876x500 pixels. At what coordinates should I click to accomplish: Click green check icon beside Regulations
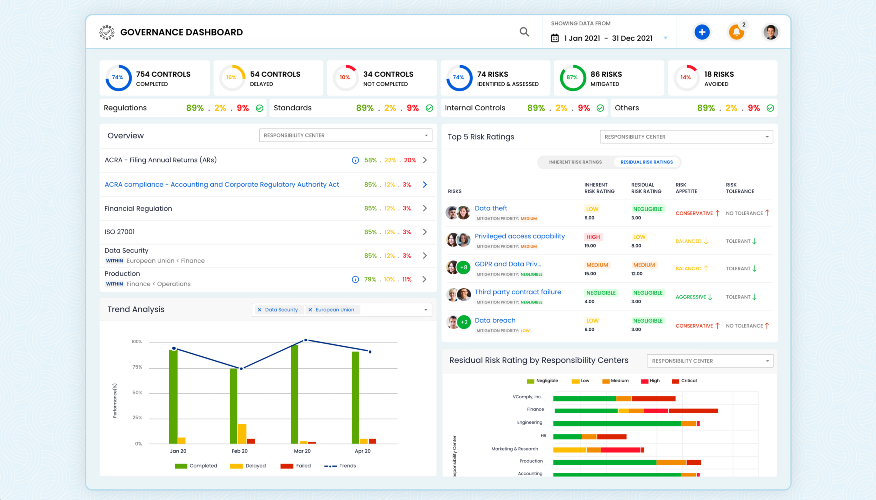coord(259,108)
